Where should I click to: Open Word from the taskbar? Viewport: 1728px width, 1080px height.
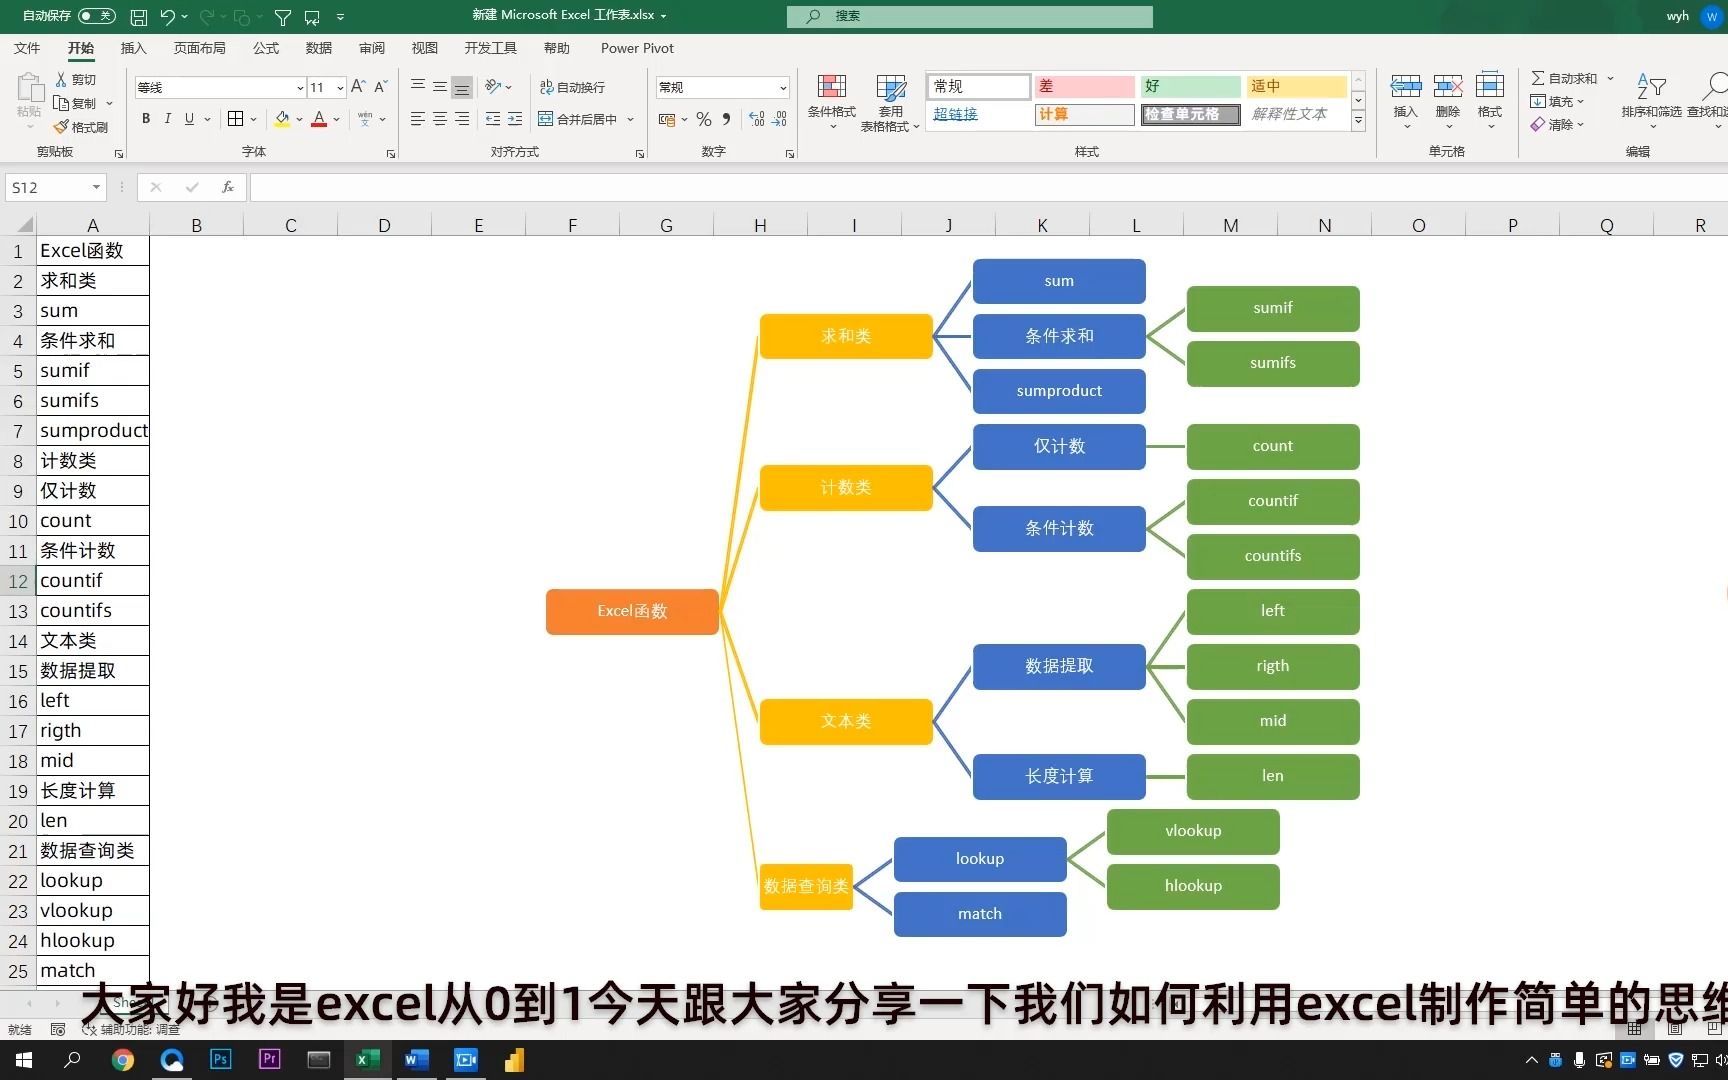(416, 1060)
